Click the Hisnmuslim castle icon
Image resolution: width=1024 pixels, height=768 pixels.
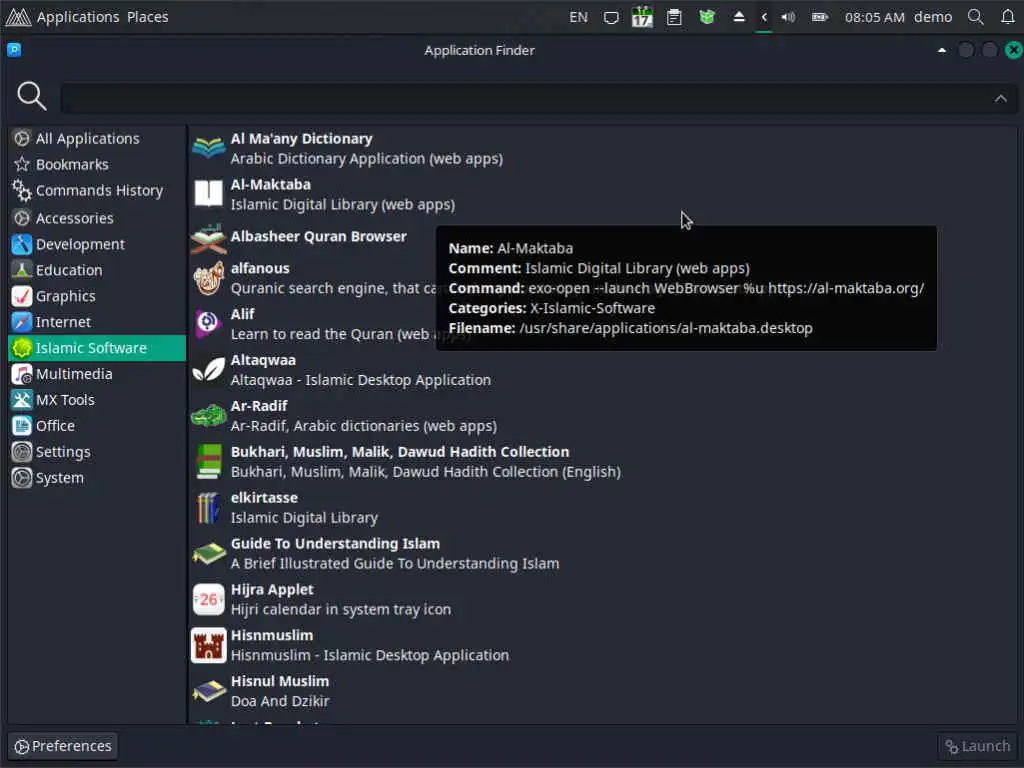[208, 645]
